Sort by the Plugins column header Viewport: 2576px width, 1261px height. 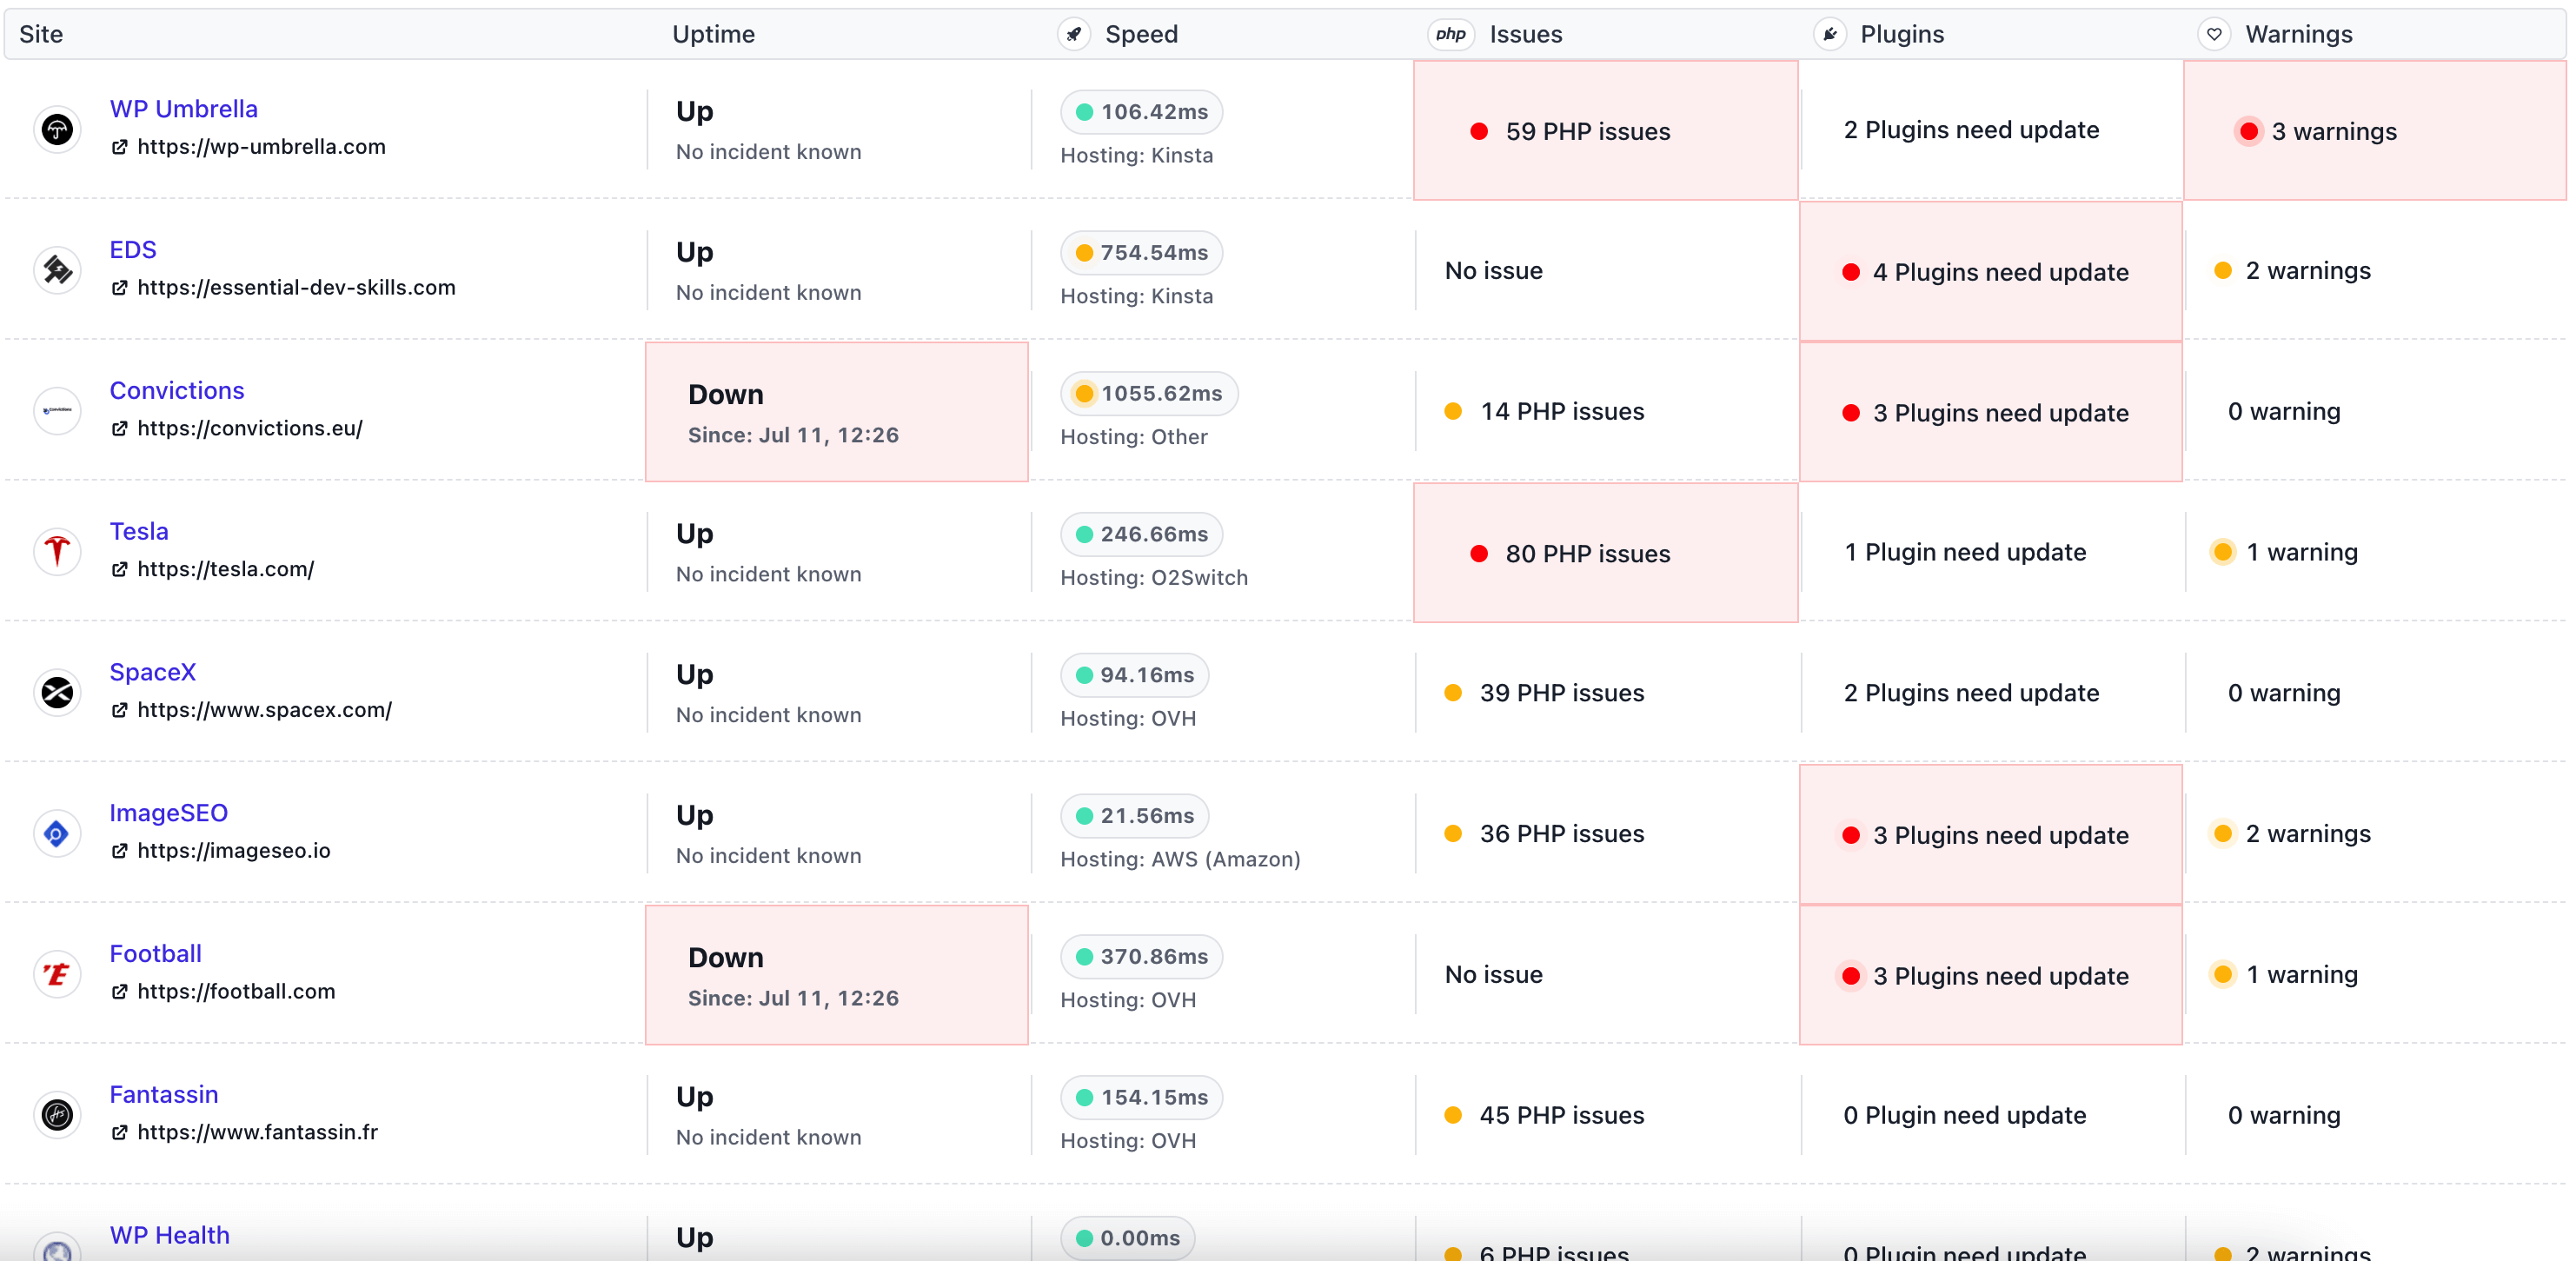coord(1902,34)
